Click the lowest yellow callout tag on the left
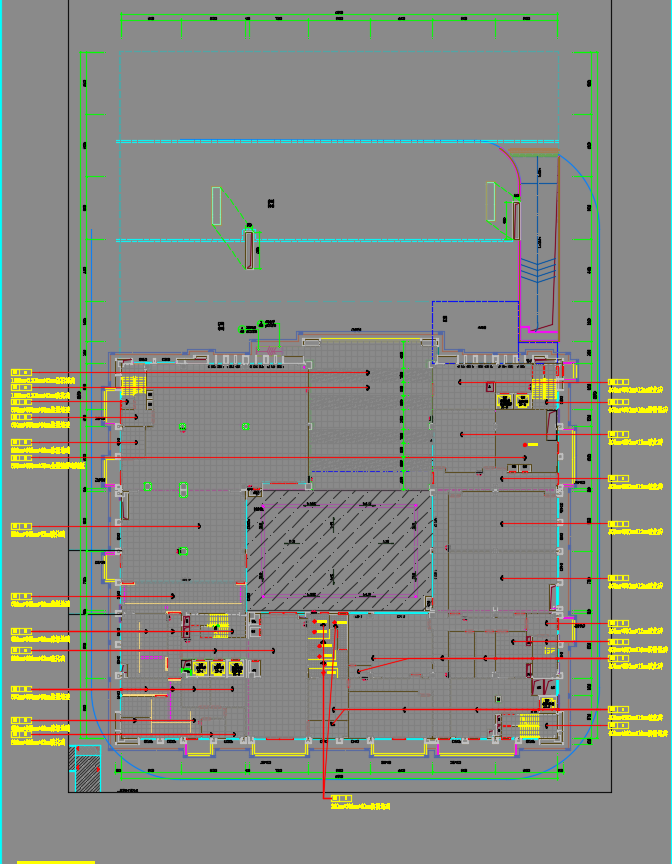 click(21, 735)
